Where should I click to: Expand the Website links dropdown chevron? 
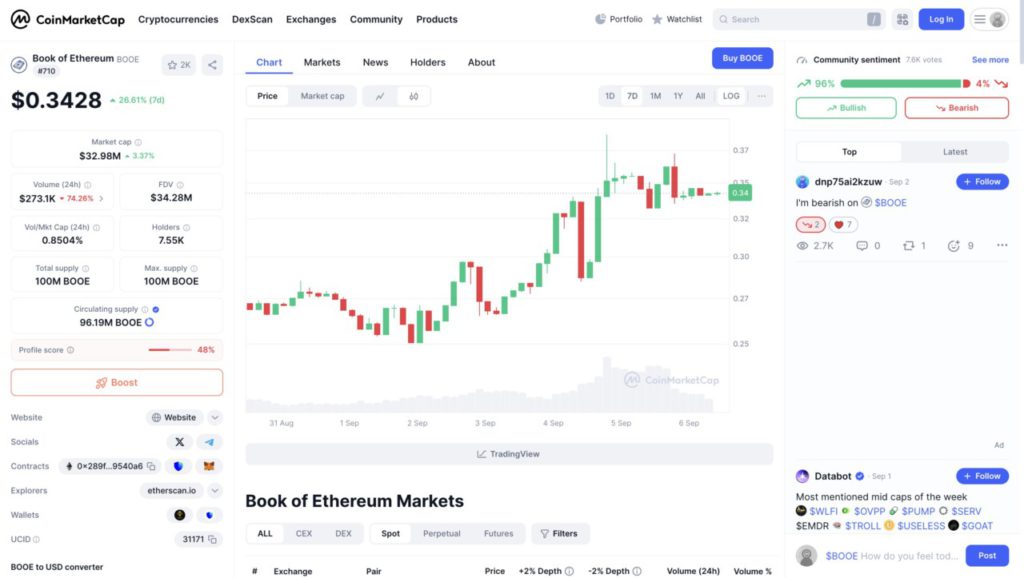[215, 418]
